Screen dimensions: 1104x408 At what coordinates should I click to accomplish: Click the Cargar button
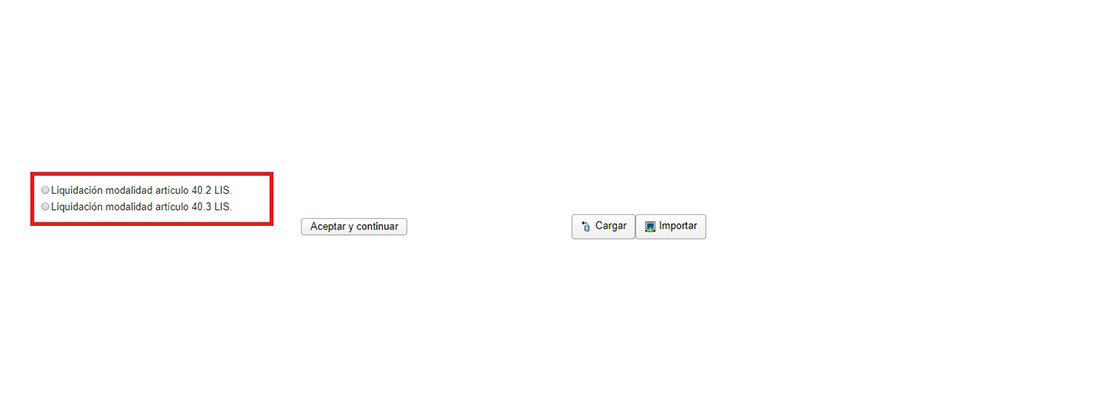point(603,227)
